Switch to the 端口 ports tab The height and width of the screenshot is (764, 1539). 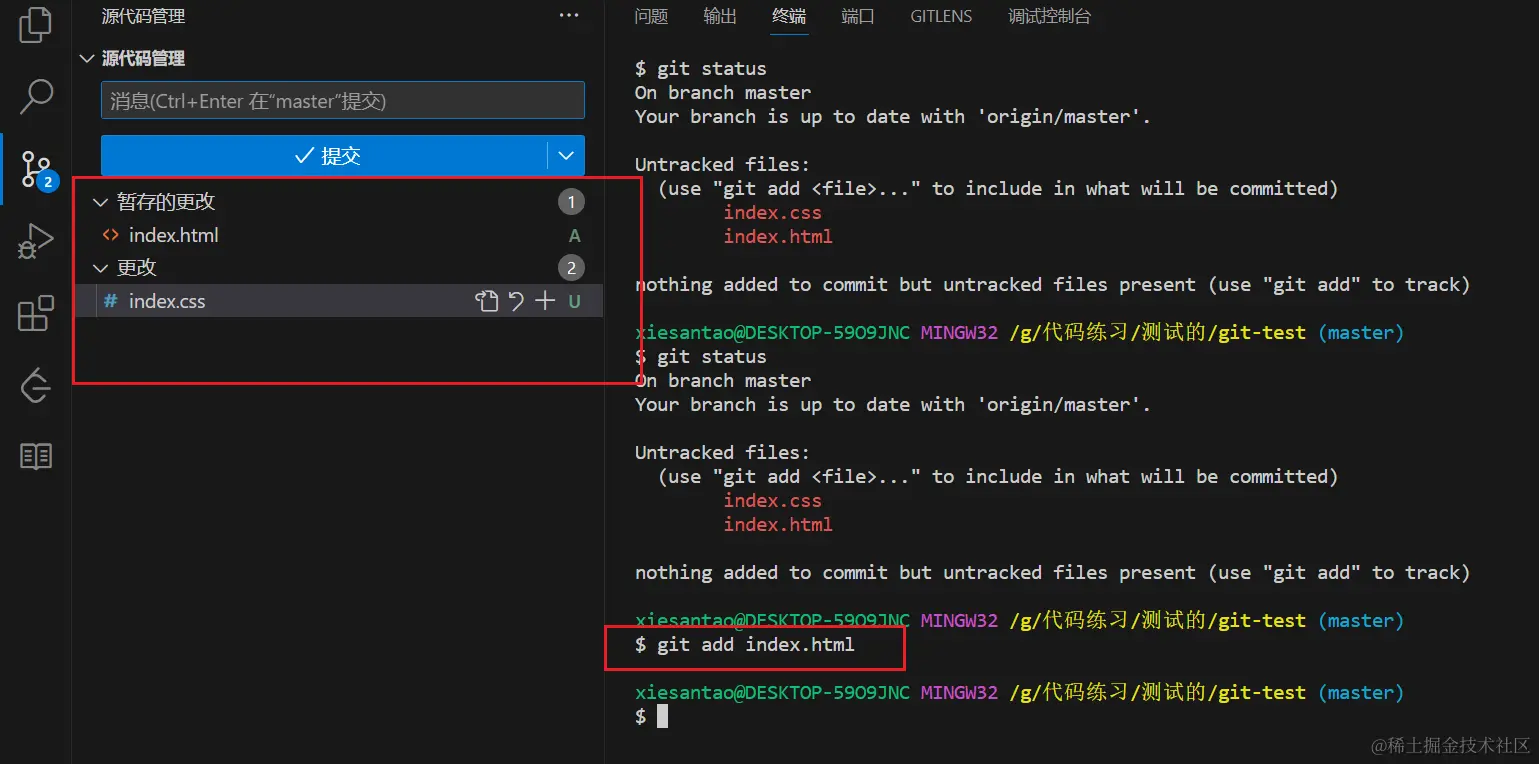858,16
